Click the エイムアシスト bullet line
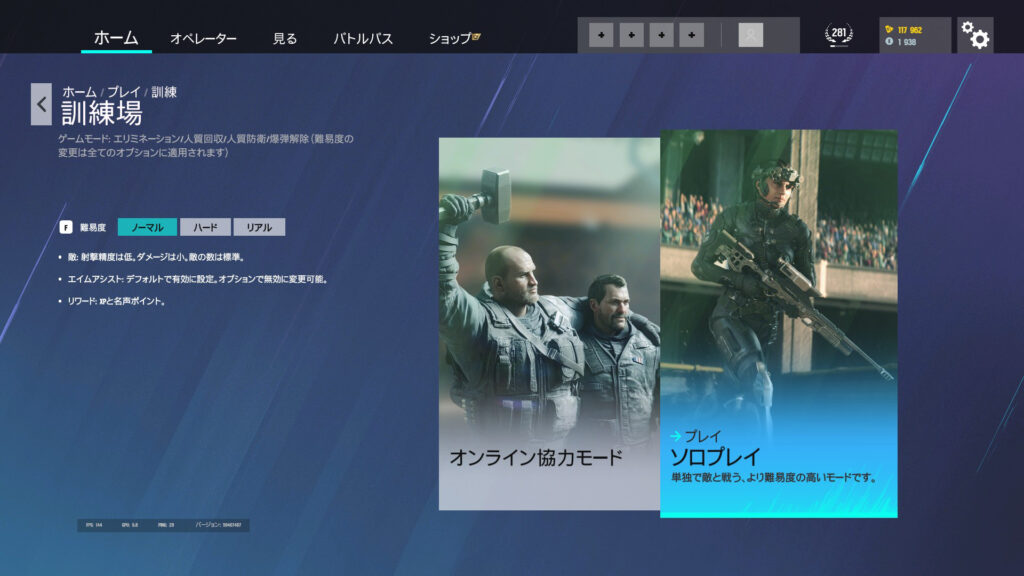The width and height of the screenshot is (1024, 576). pyautogui.click(x=197, y=280)
